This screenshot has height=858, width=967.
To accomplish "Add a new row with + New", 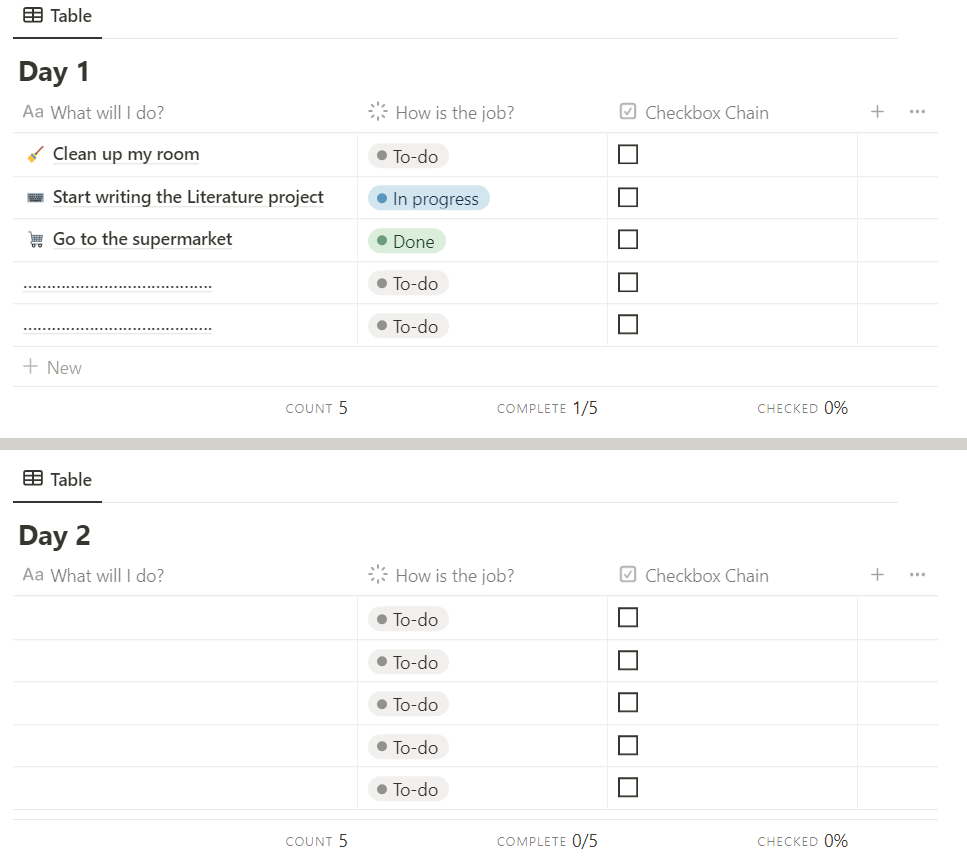I will click(x=53, y=368).
